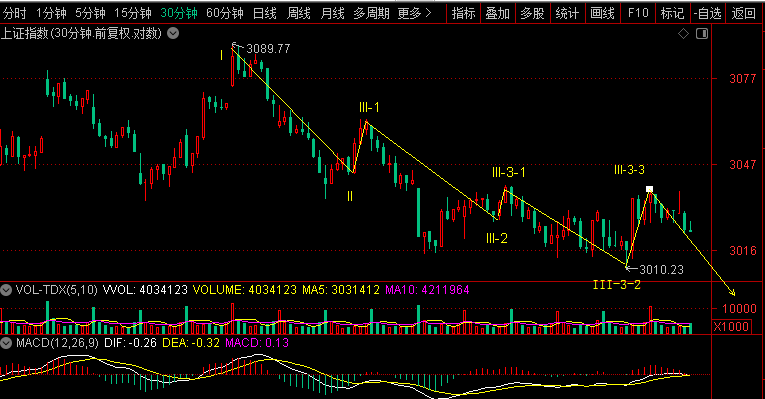The width and height of the screenshot is (765, 399).
Task: Click the X1000 volume scale box
Action: coord(731,326)
